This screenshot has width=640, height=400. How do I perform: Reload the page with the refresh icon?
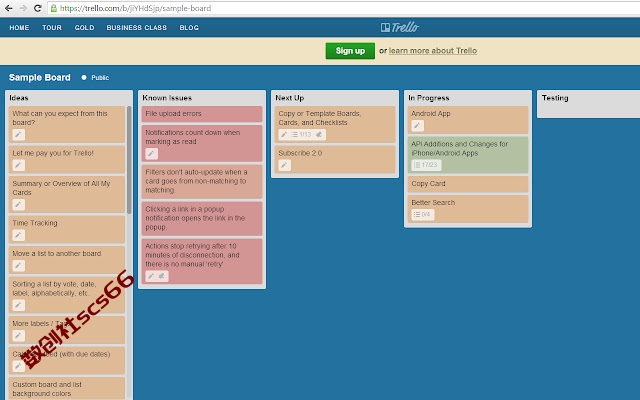[x=38, y=8]
